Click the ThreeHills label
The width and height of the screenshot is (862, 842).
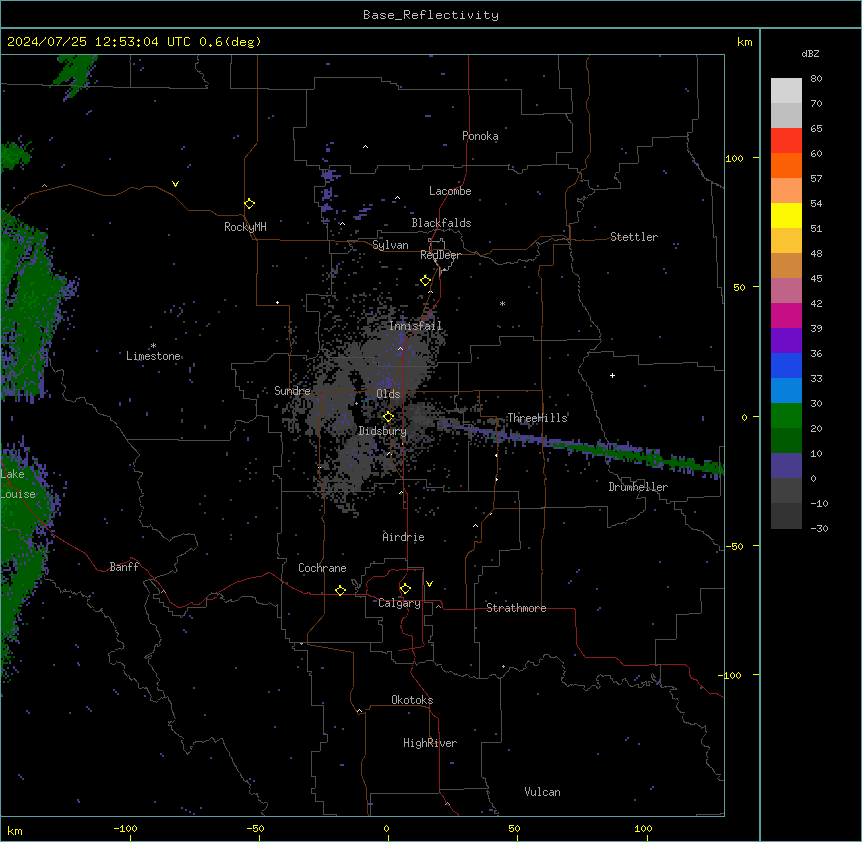537,418
